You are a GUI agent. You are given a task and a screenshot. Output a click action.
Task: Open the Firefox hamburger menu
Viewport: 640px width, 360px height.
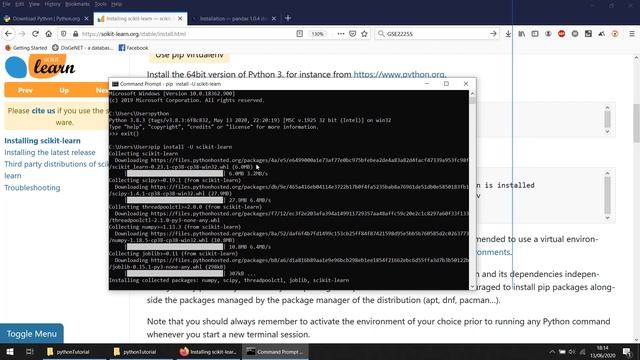[631, 34]
